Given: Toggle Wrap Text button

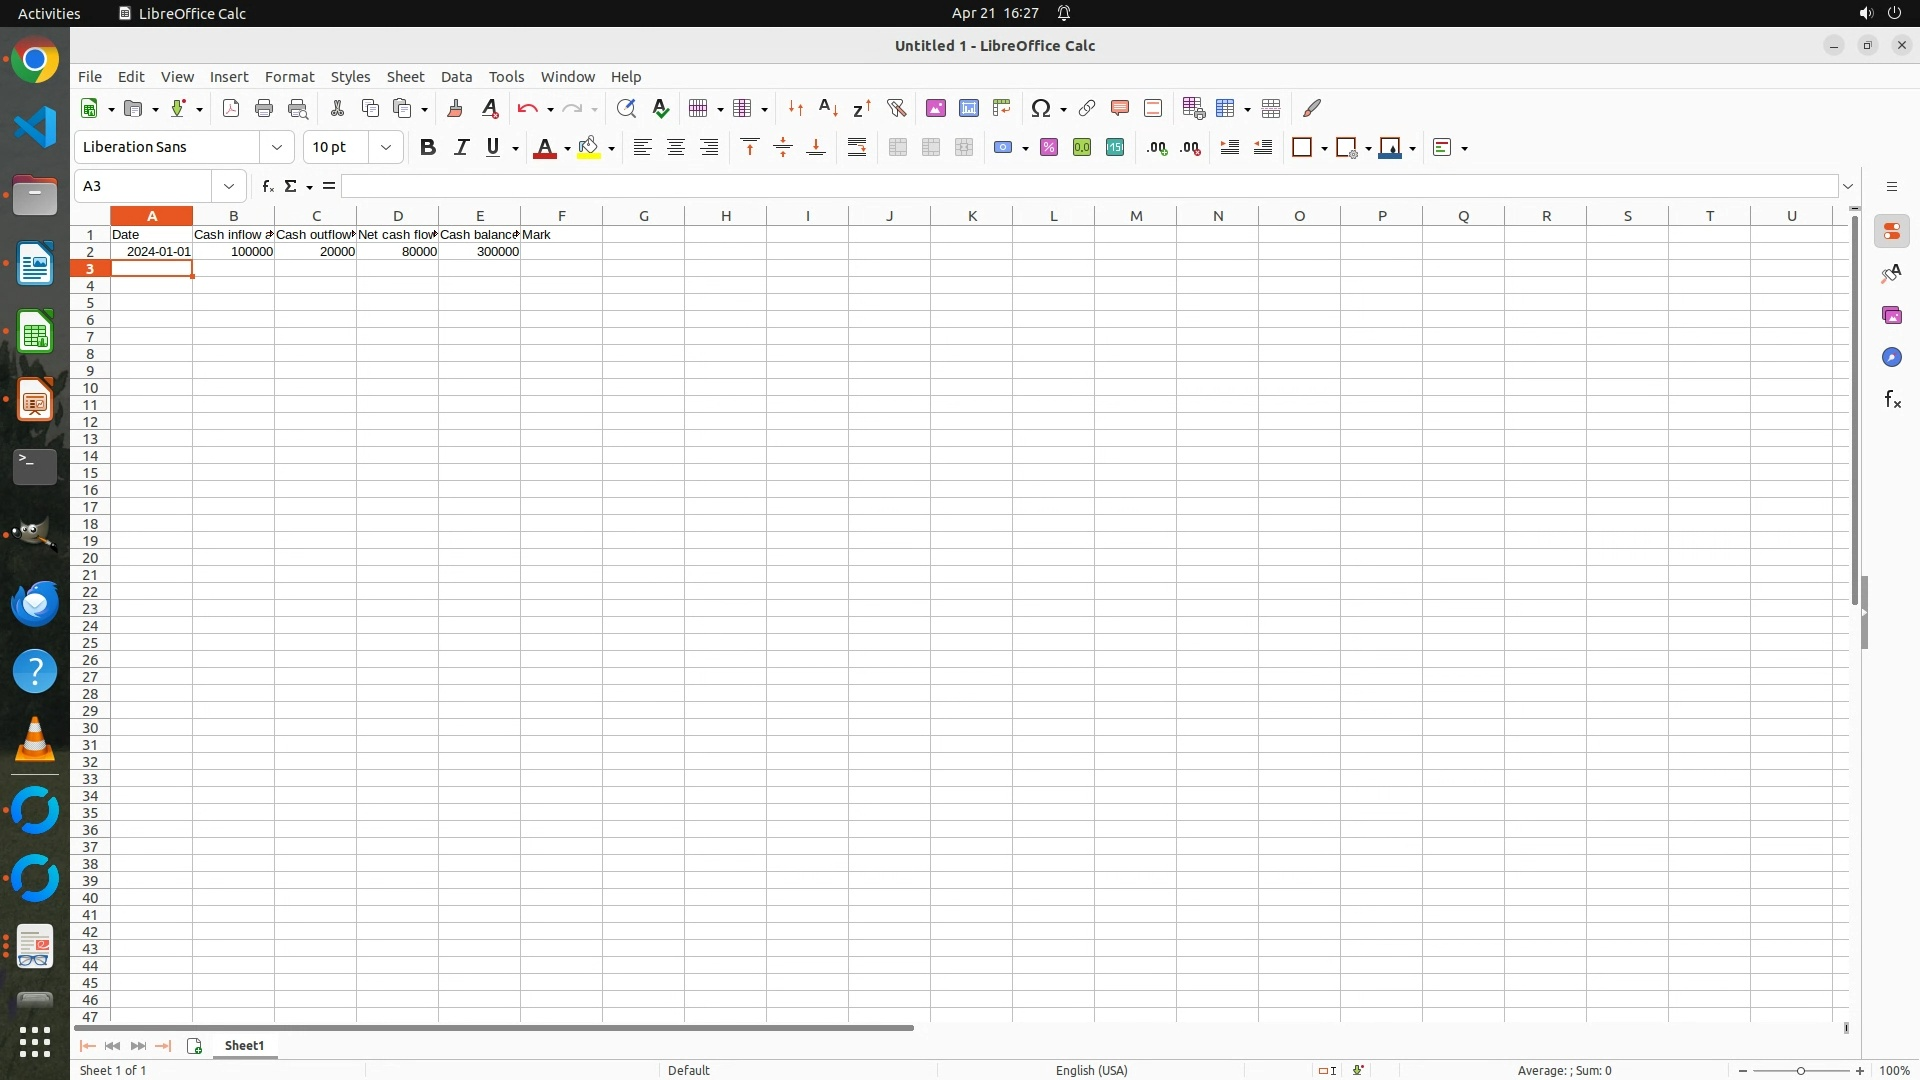Looking at the screenshot, I should tap(857, 148).
